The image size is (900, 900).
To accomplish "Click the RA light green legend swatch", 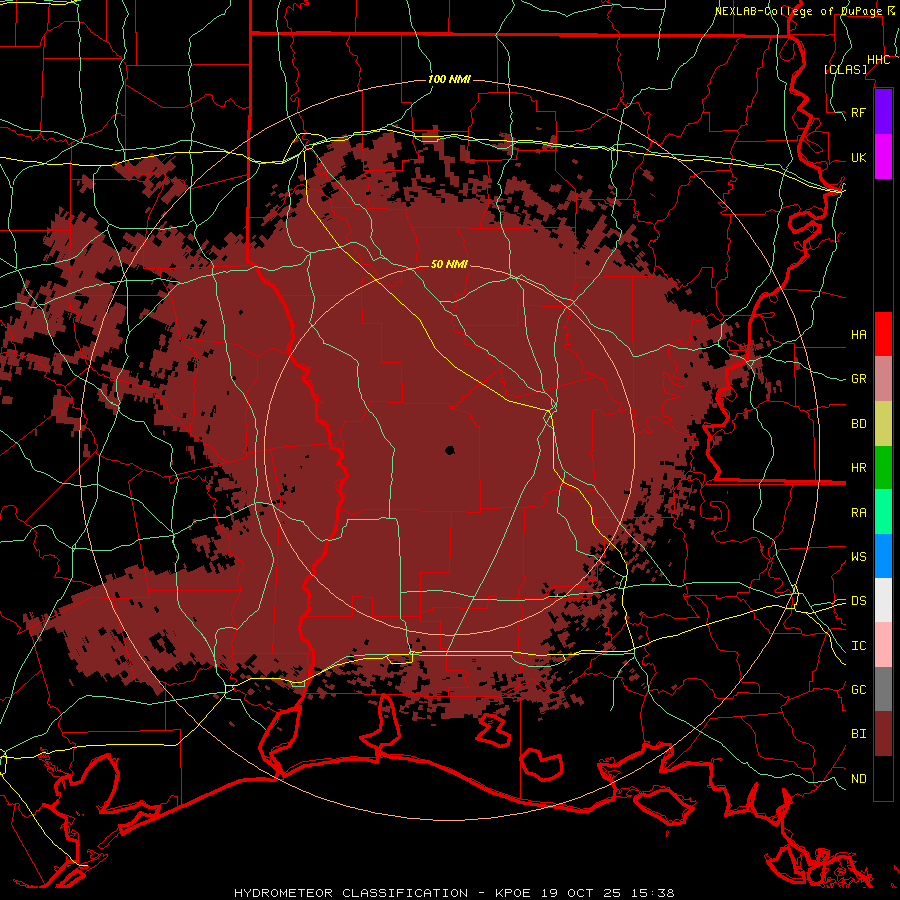I will [883, 512].
